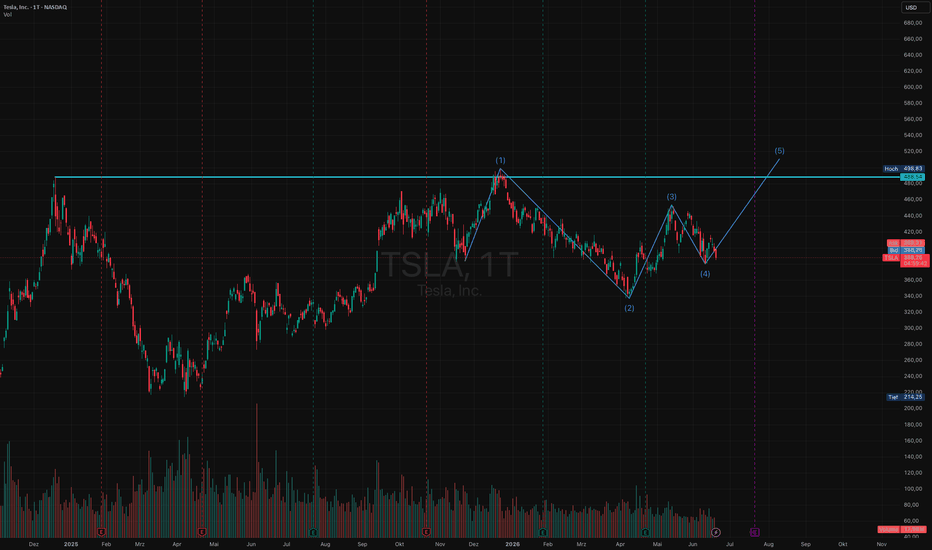The width and height of the screenshot is (932, 550).
Task: Click the Vol indicator legend label
Action: coord(7,15)
